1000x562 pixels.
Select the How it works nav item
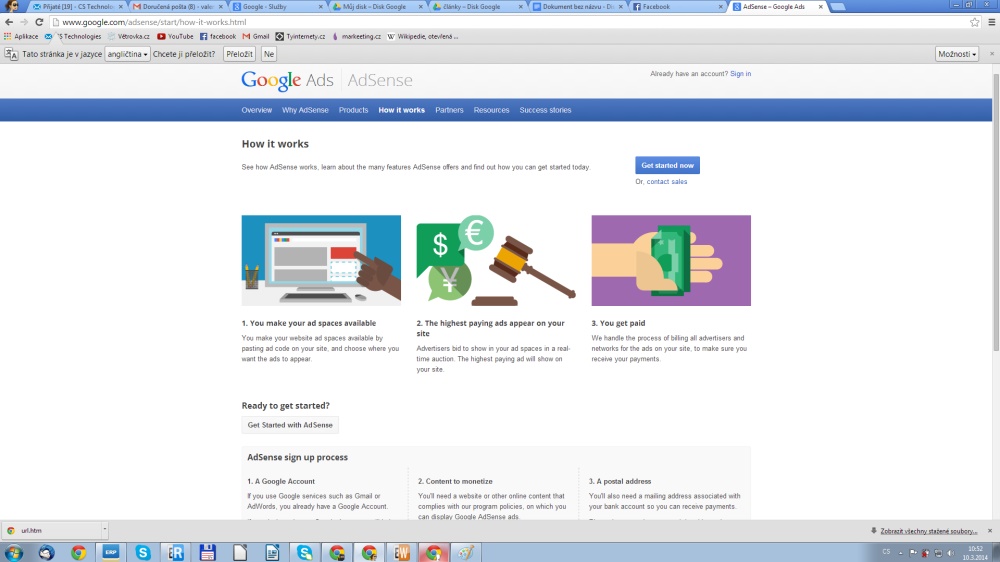[x=401, y=110]
